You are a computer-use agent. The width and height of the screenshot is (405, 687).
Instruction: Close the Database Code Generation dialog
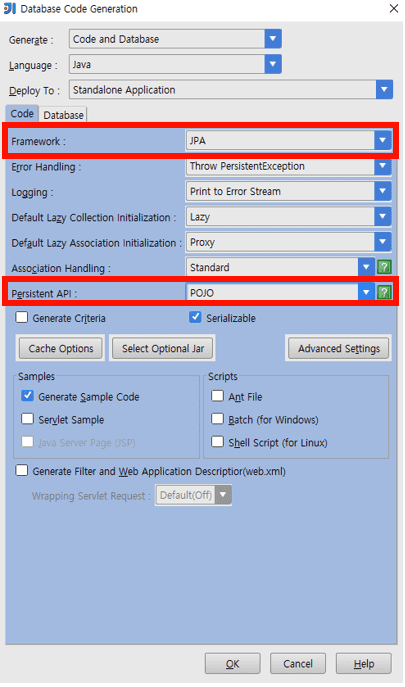click(x=394, y=8)
